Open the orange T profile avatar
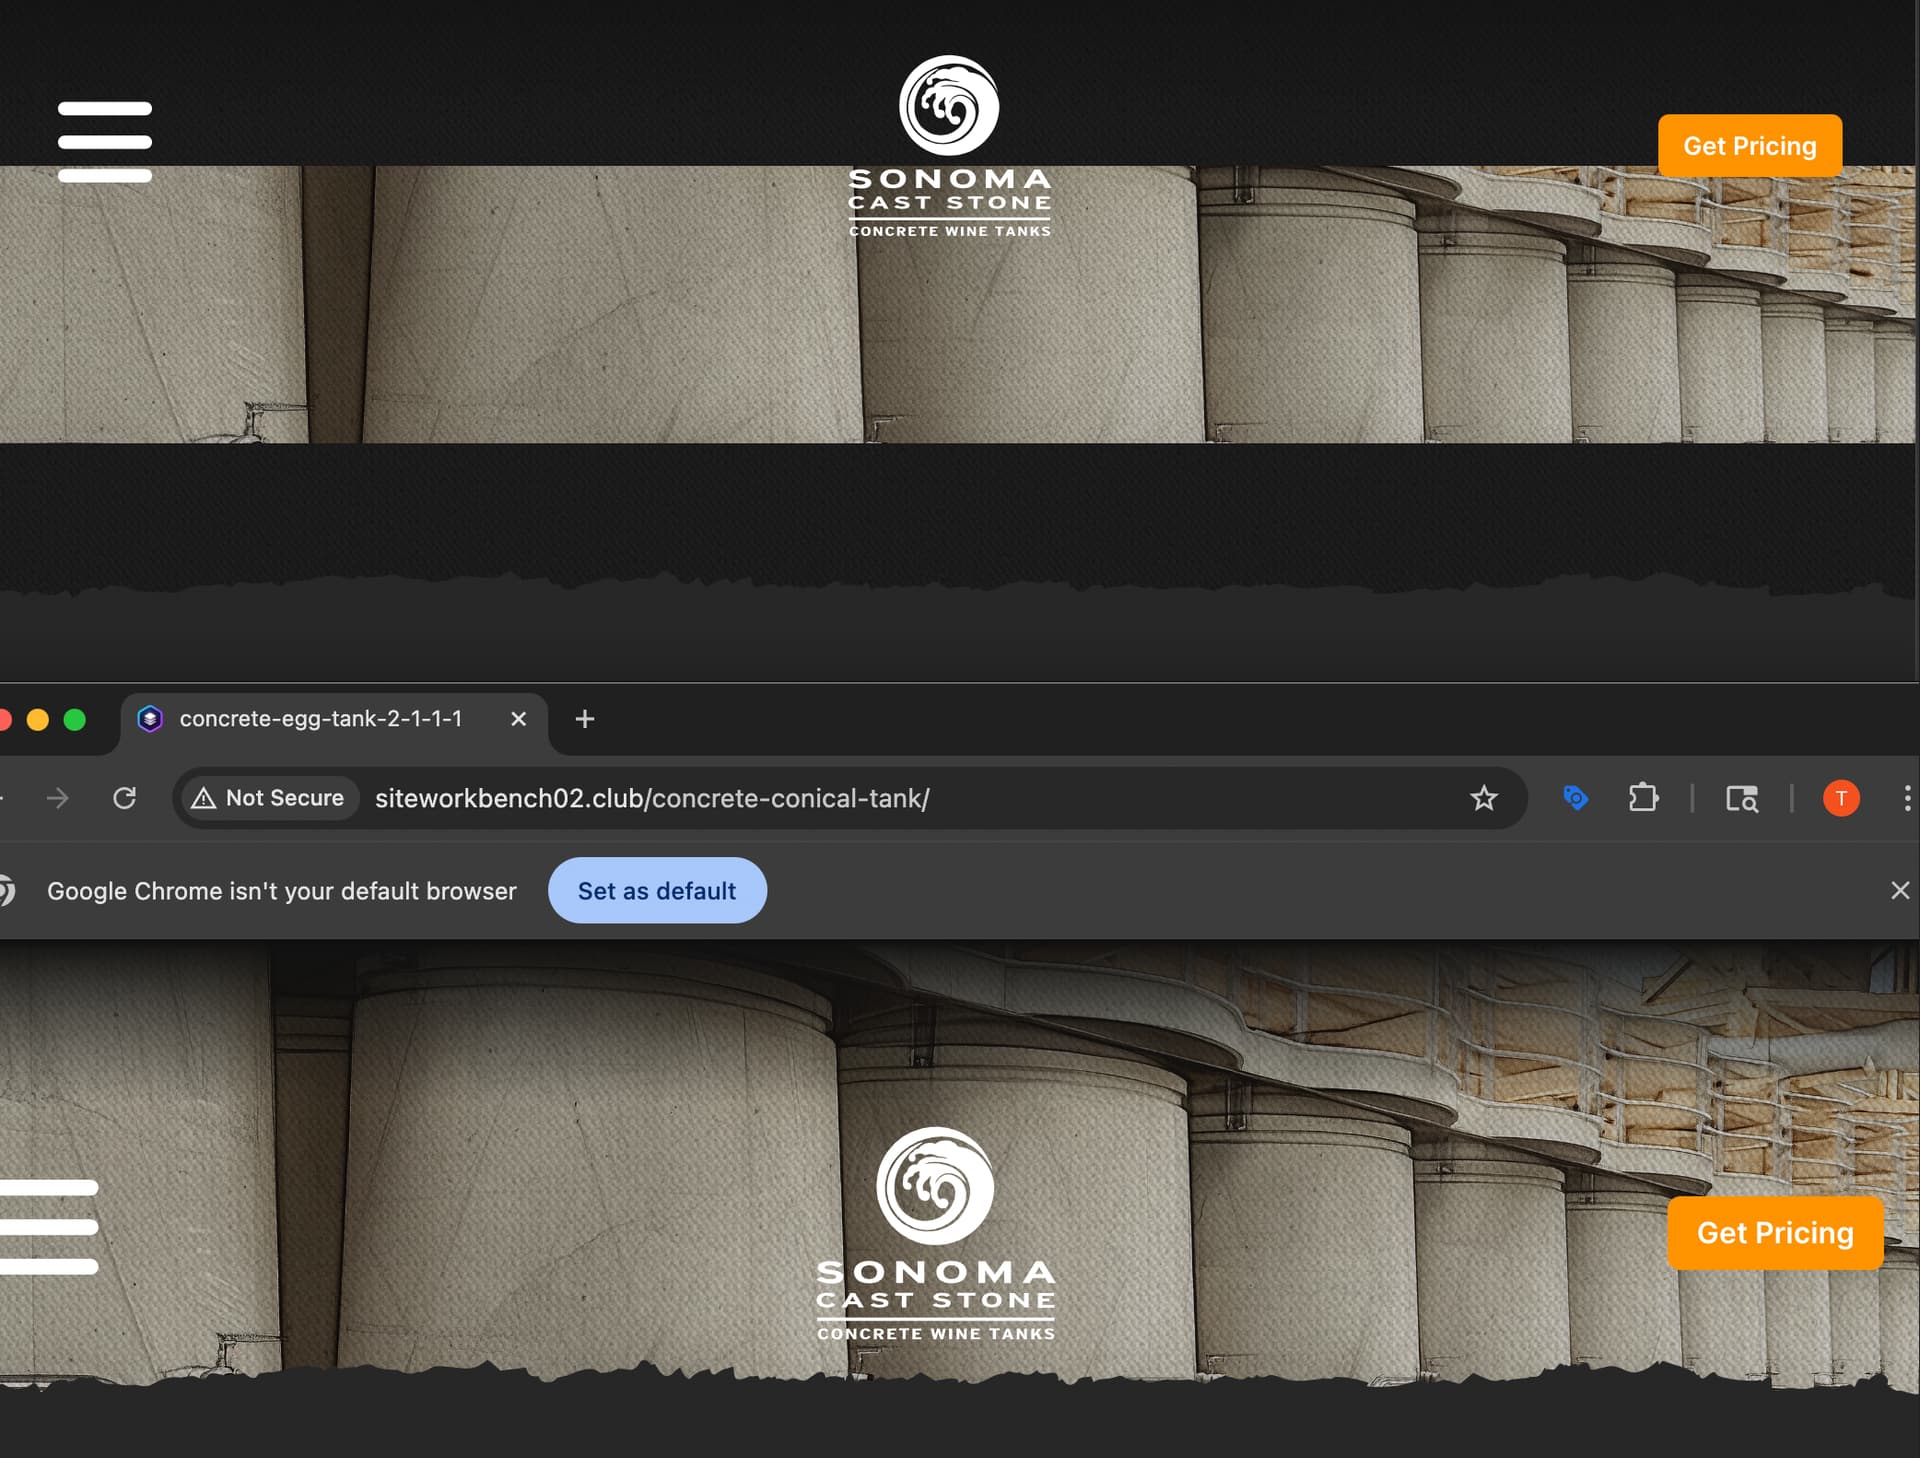The height and width of the screenshot is (1458, 1920). tap(1840, 798)
